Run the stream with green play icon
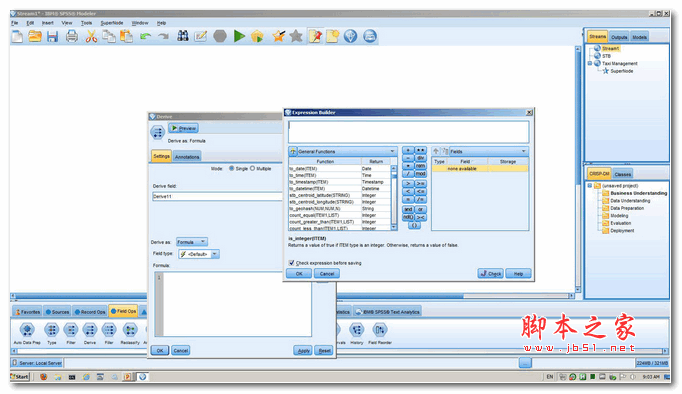Screen dimensions: 682x394 coord(239,36)
